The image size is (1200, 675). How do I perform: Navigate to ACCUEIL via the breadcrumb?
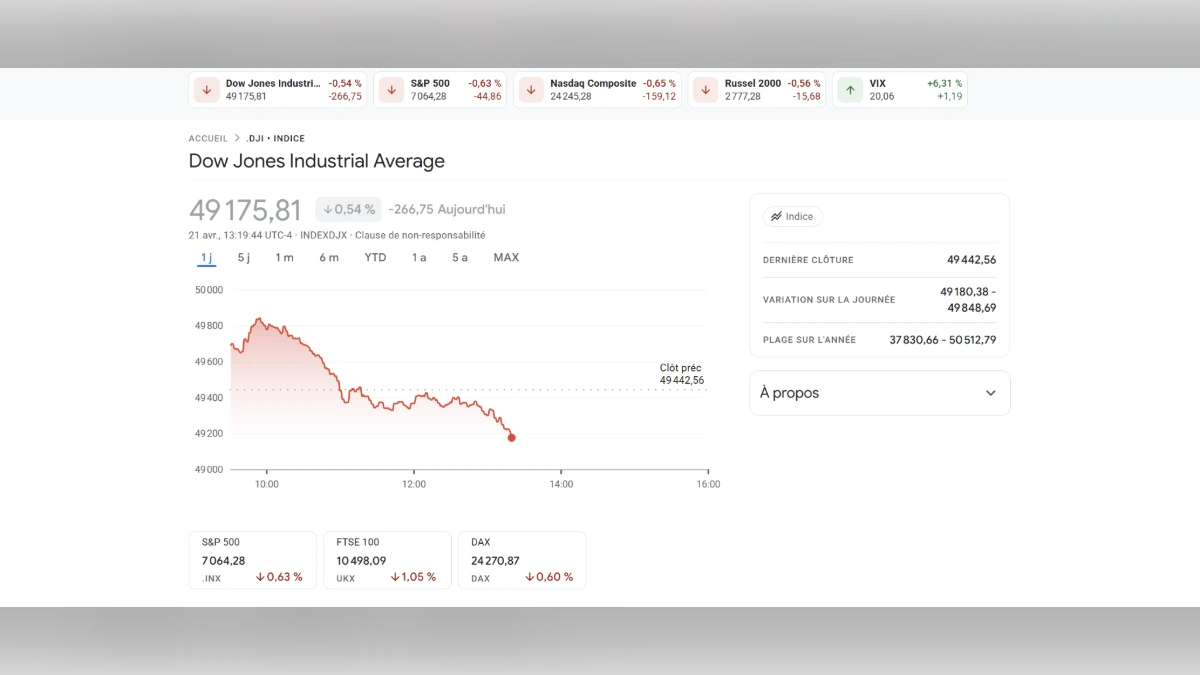tap(207, 138)
